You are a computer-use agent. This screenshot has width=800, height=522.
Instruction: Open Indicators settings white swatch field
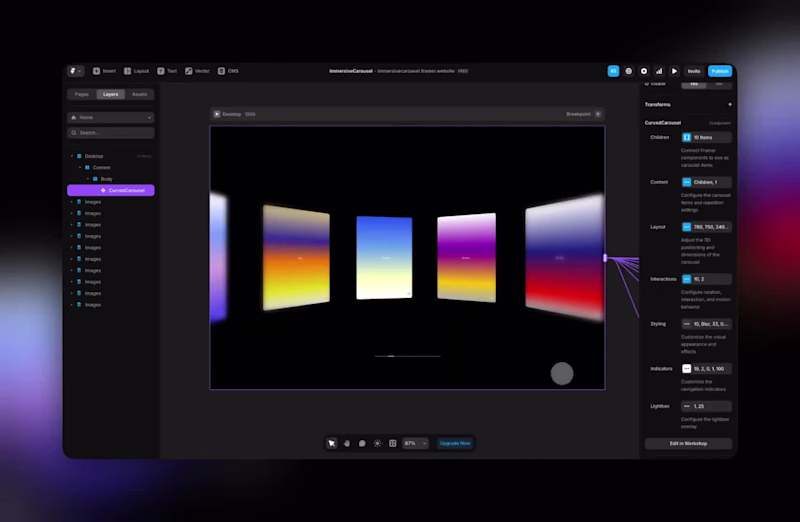(x=707, y=368)
